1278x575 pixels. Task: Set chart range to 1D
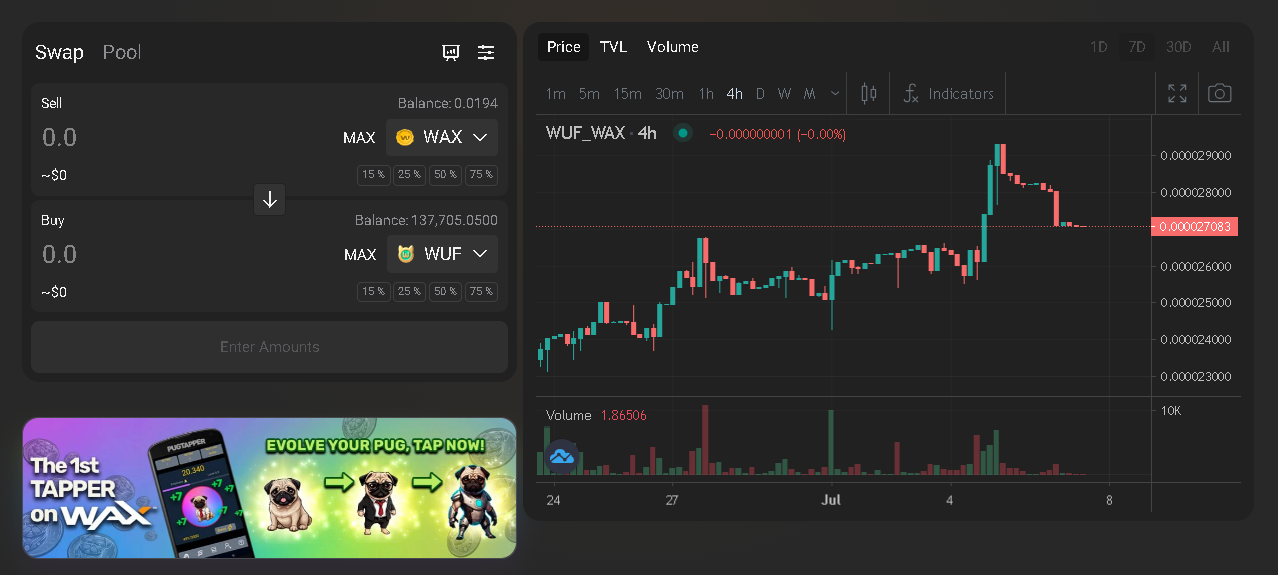pos(1098,47)
